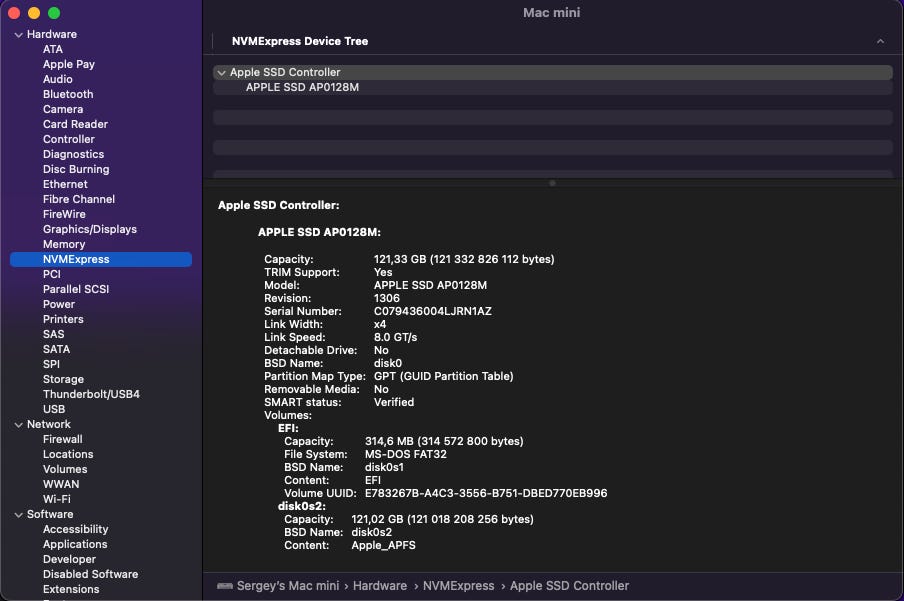
Task: Open FireWire section
Action: click(64, 215)
